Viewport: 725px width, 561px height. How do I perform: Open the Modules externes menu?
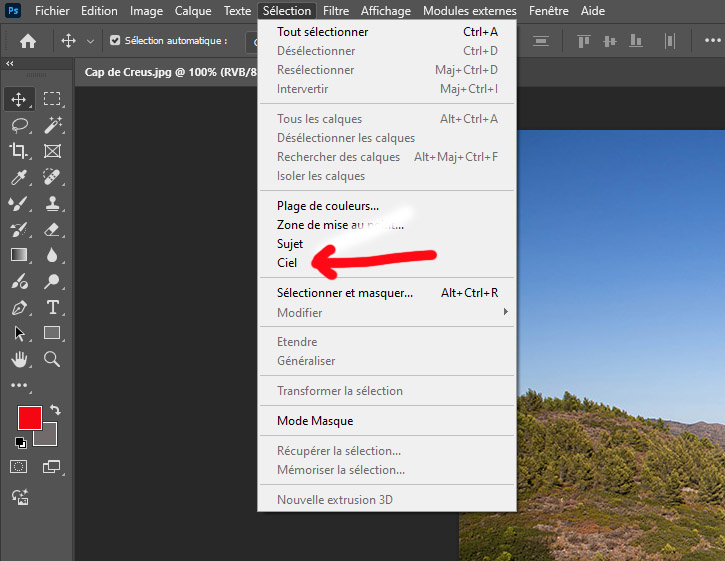click(469, 11)
